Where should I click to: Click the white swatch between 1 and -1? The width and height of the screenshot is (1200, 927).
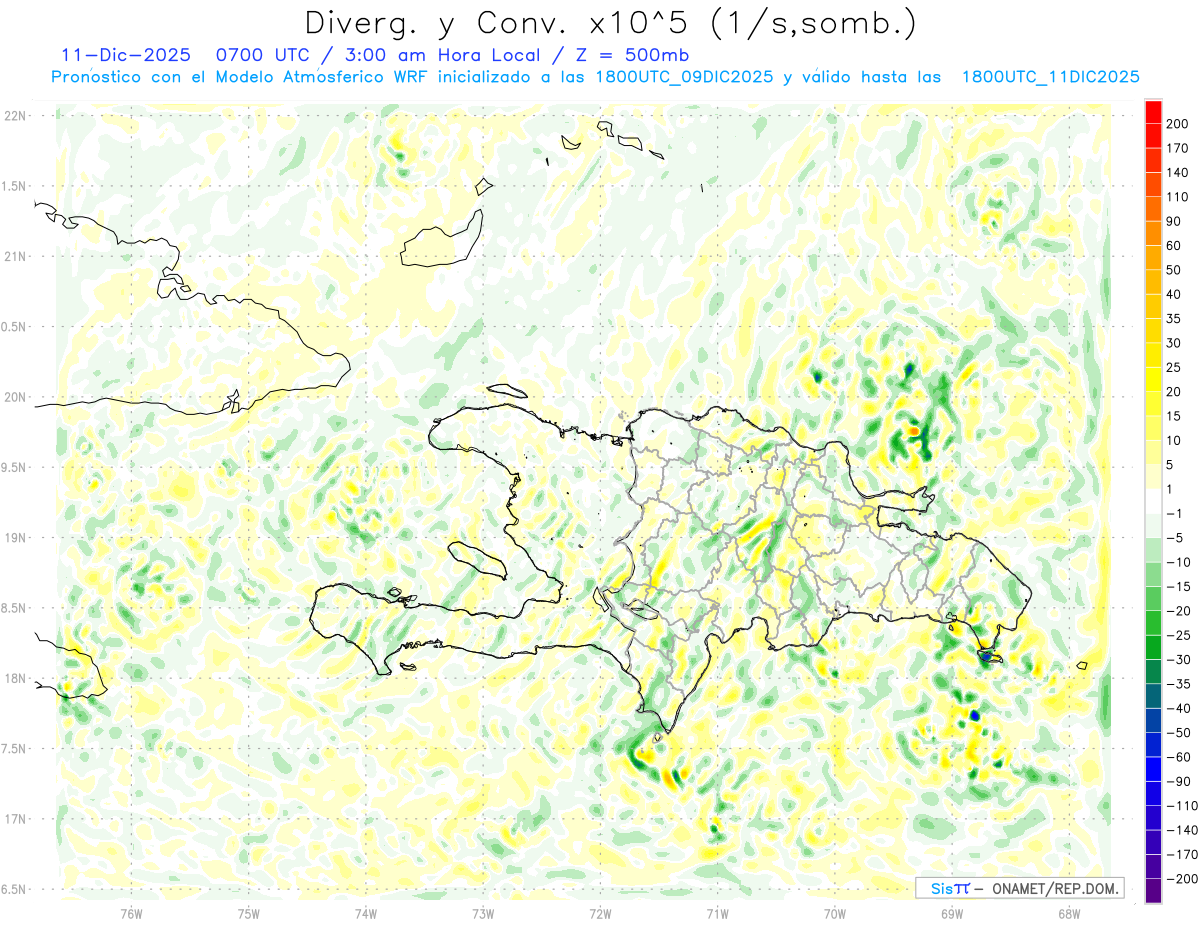1153,501
